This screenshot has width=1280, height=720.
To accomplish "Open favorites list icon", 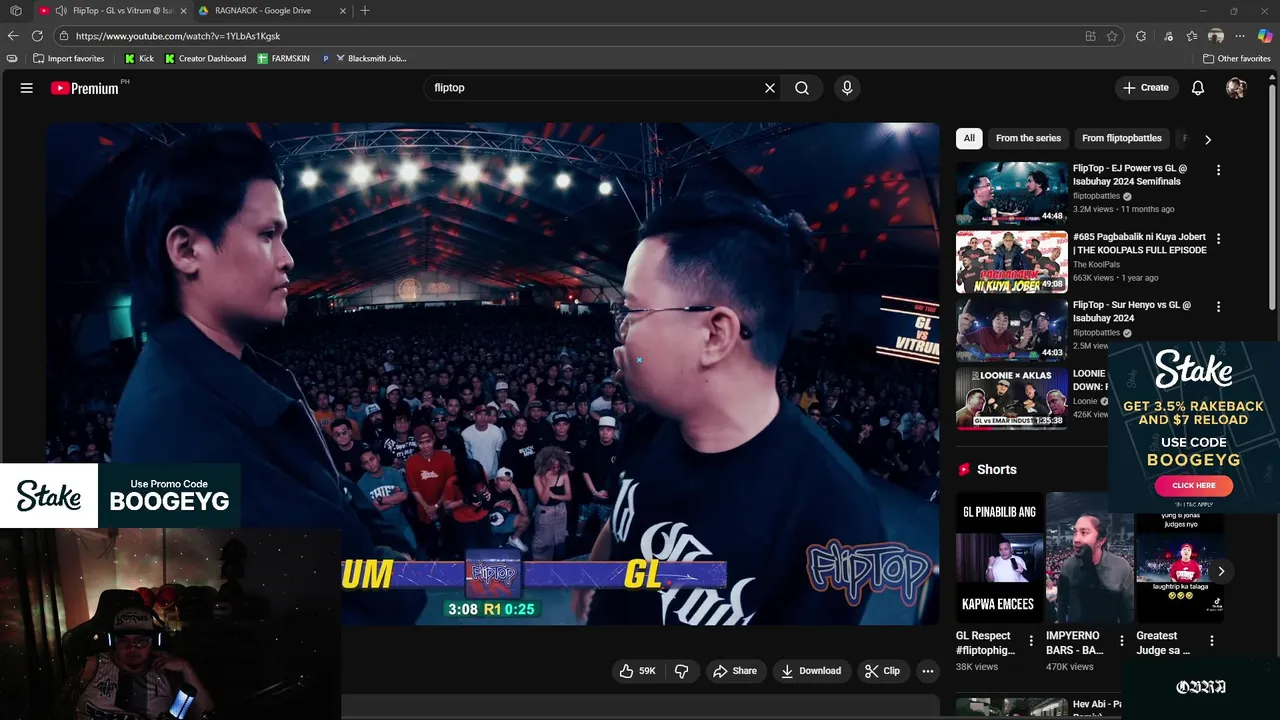I will pos(1192,36).
